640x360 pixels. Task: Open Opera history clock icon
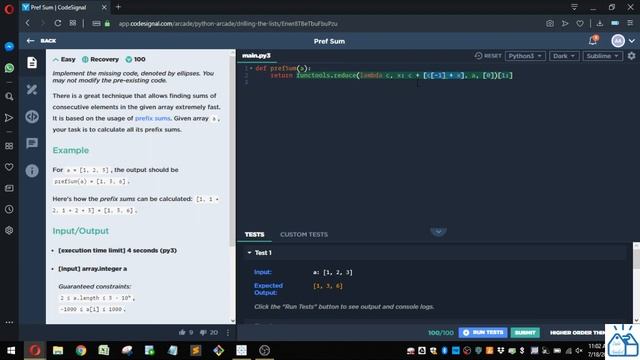9,209
